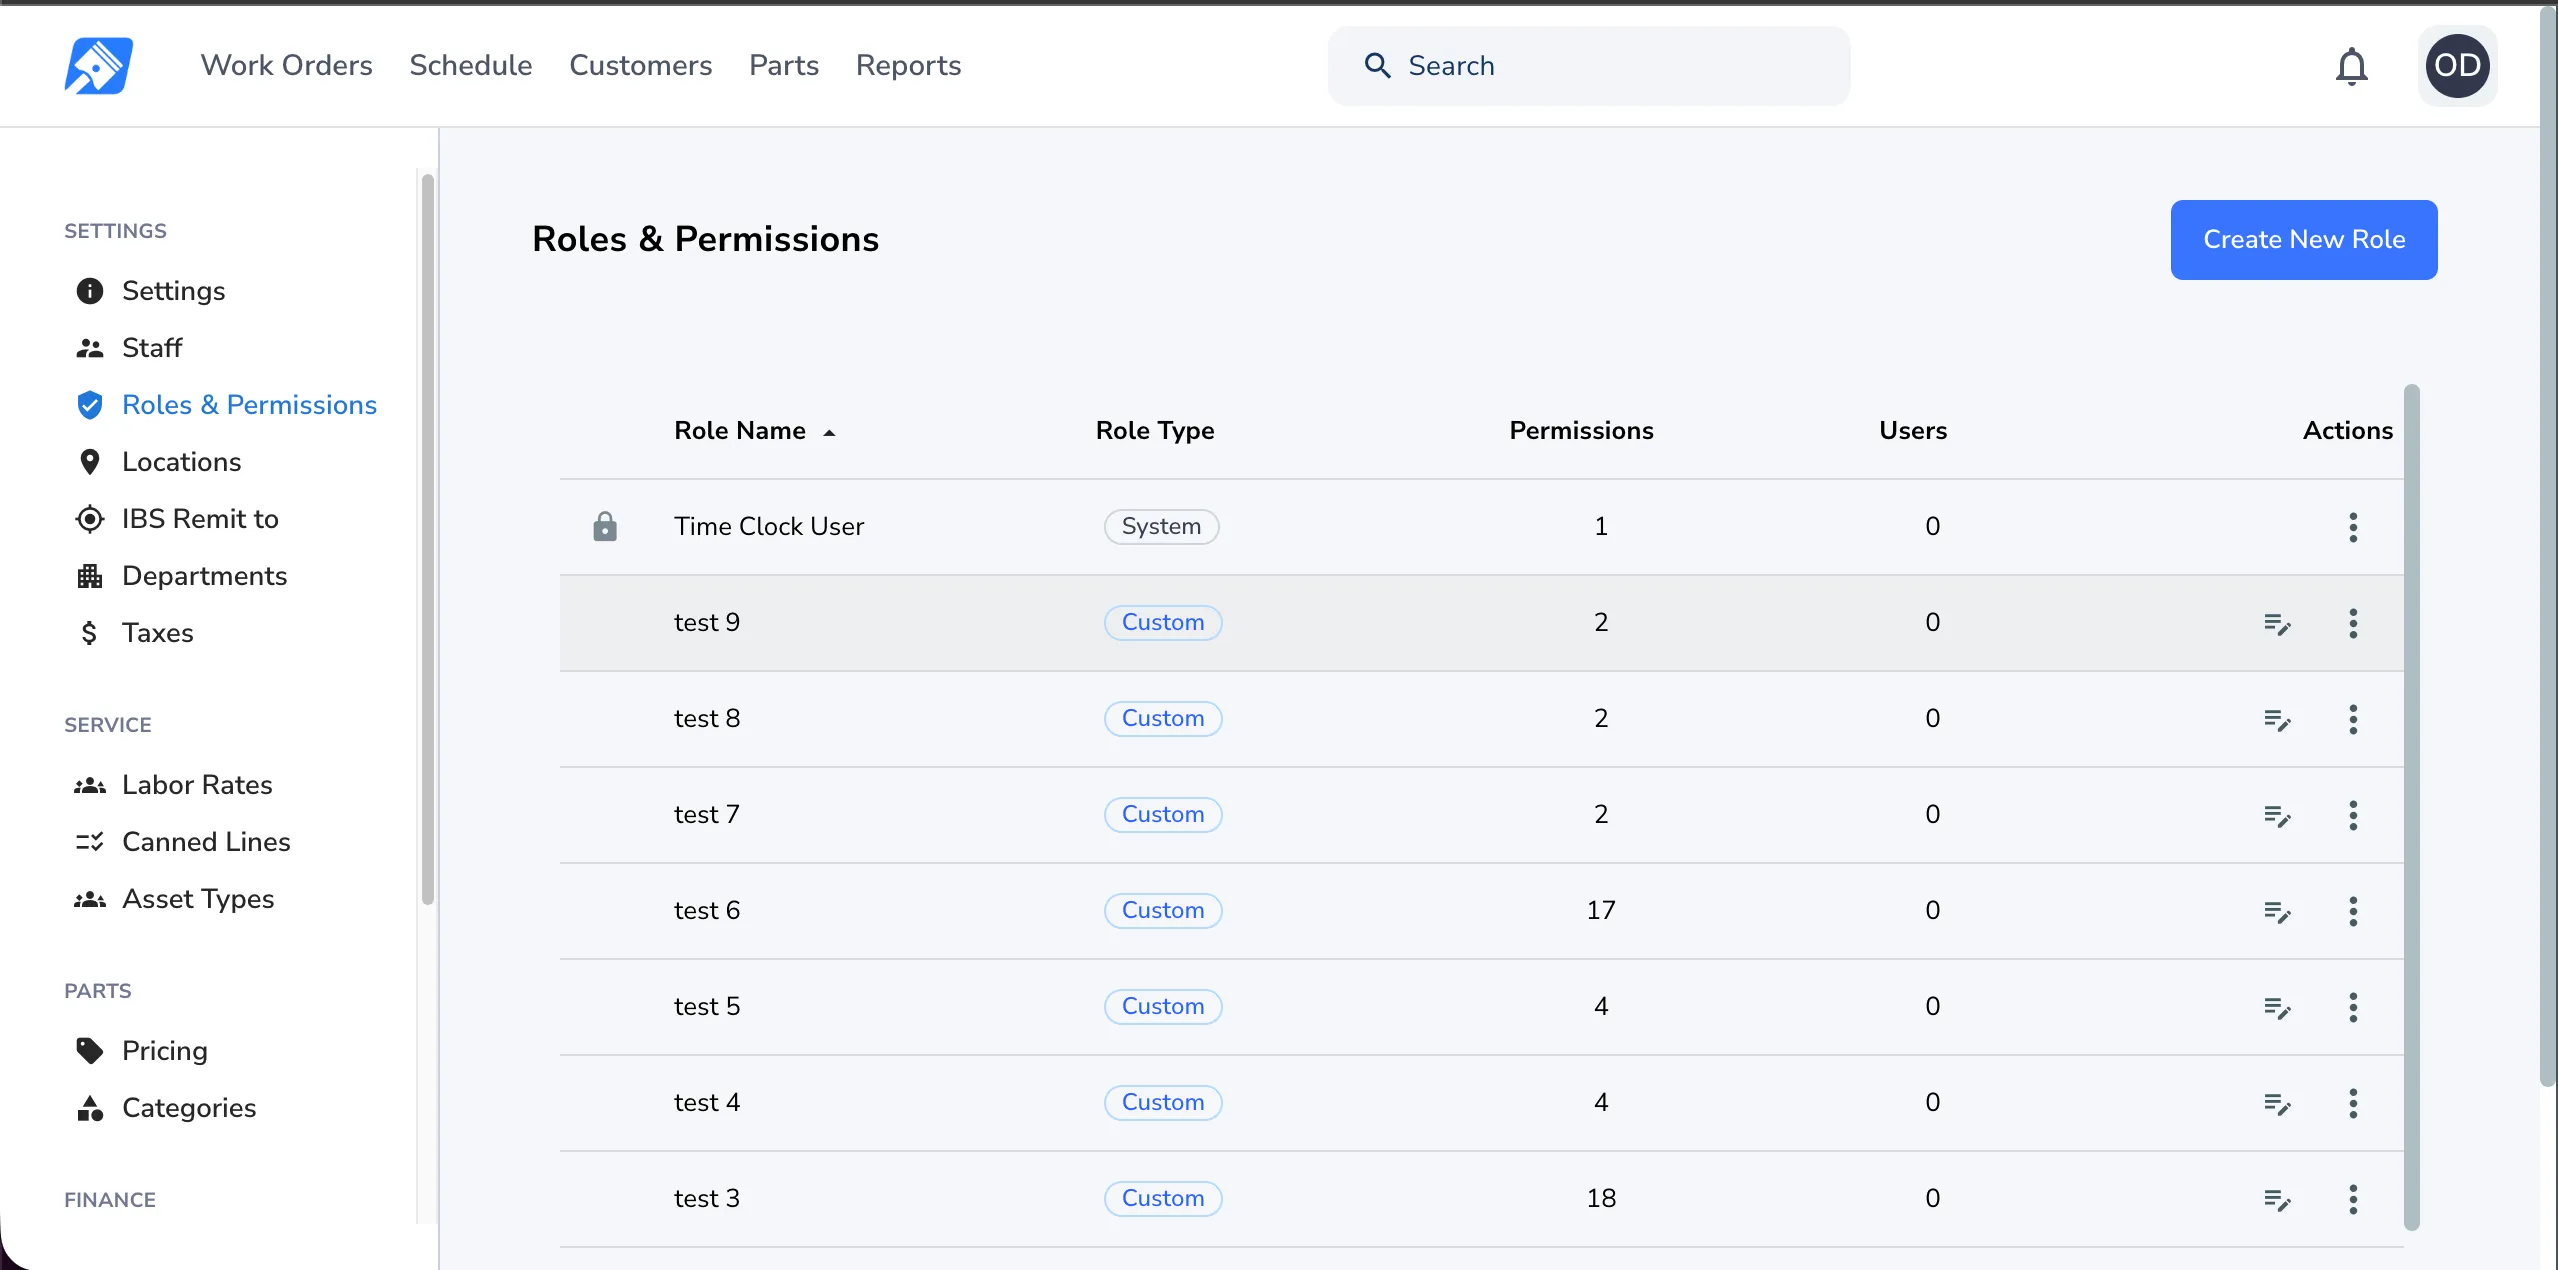Viewport: 2558px width, 1270px height.
Task: Click the Custom badge for test 6
Action: (x=1163, y=911)
